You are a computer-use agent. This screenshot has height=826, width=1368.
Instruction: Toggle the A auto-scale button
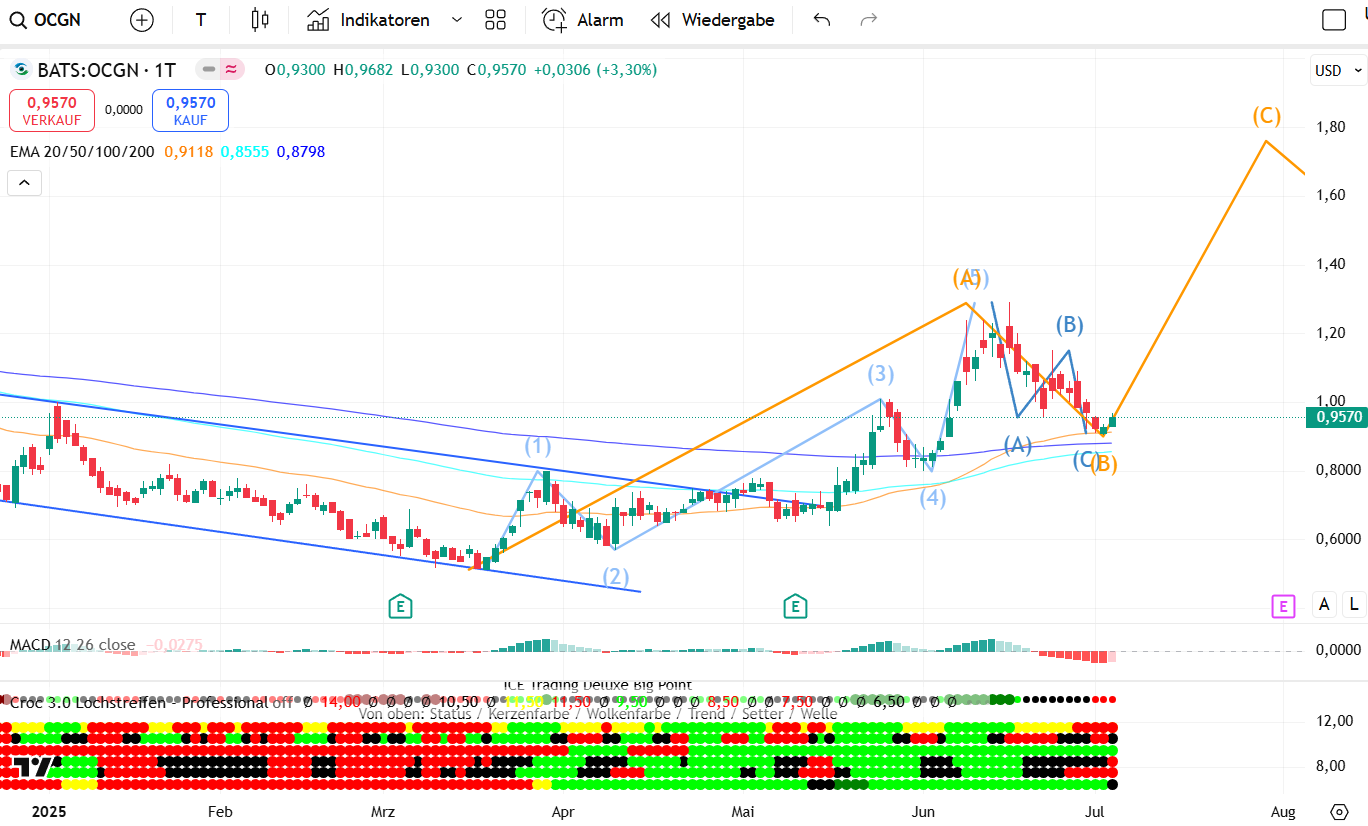(1325, 604)
